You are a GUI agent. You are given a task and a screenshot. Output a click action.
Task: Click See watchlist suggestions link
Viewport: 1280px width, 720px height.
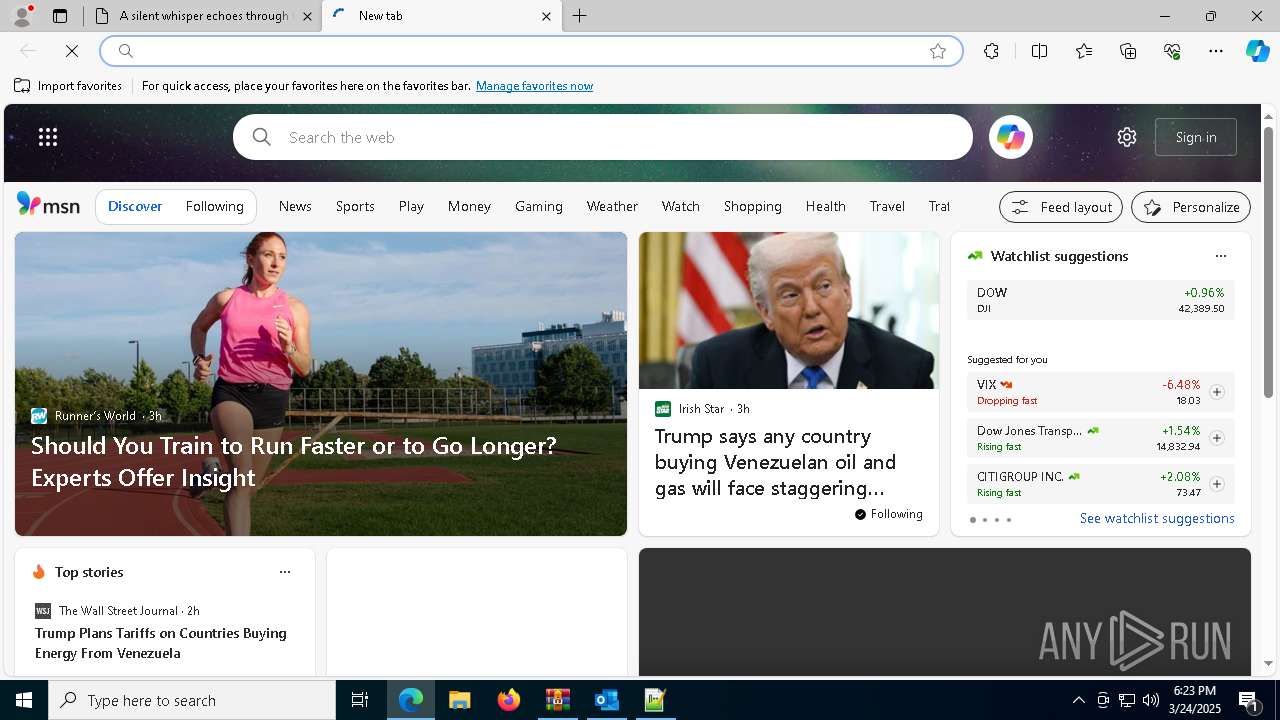coord(1157,518)
